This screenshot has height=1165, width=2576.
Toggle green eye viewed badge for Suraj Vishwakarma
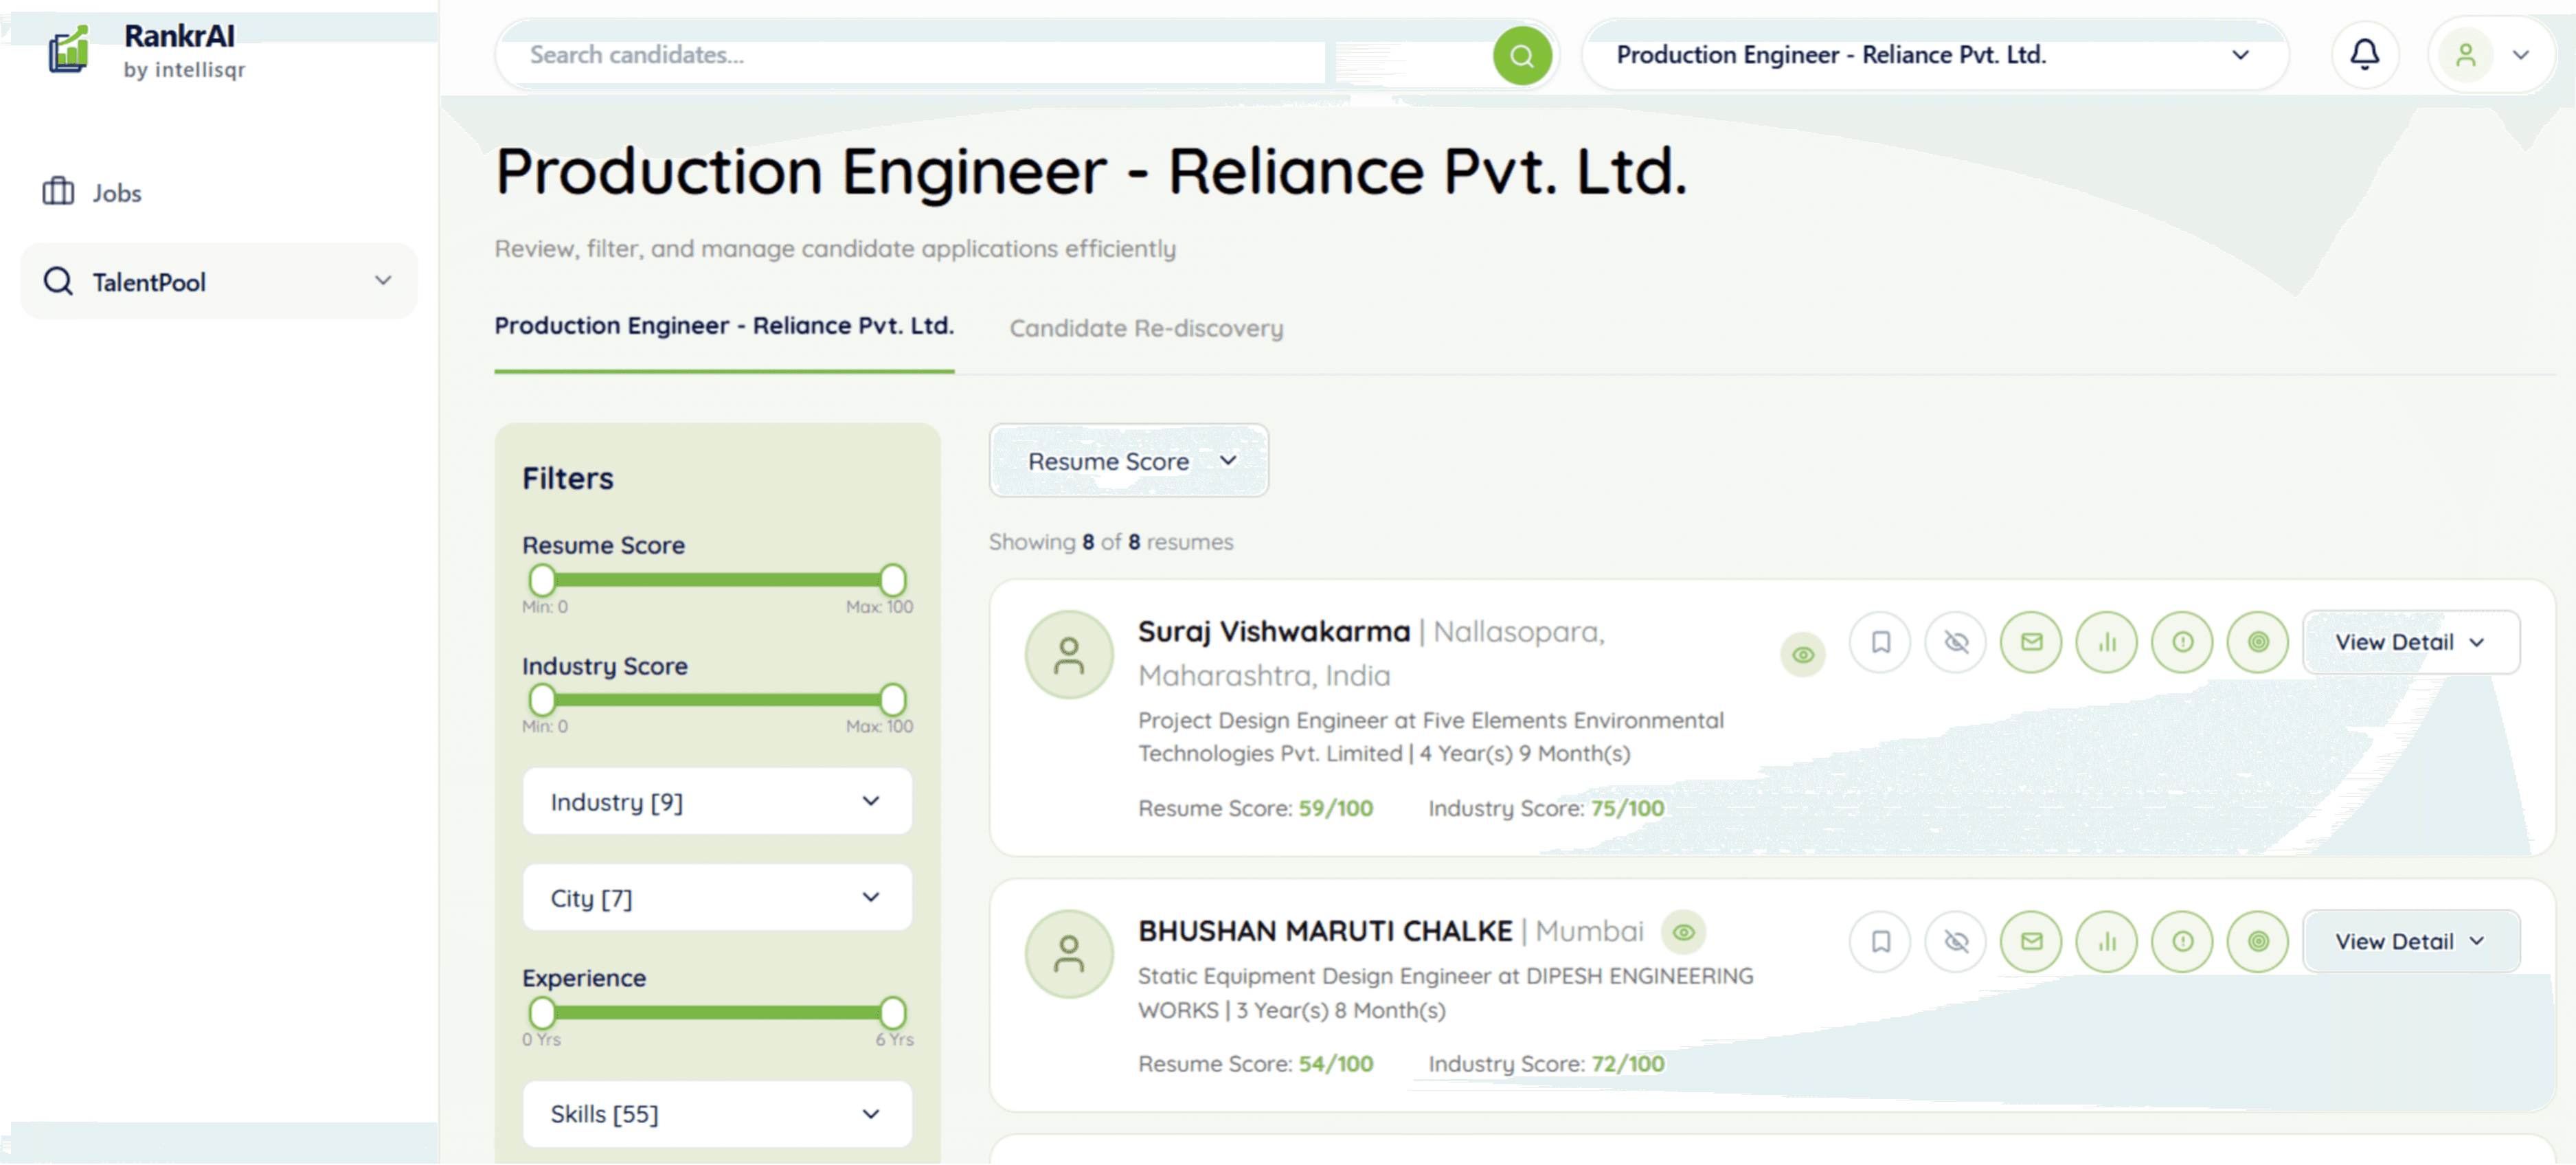1802,655
